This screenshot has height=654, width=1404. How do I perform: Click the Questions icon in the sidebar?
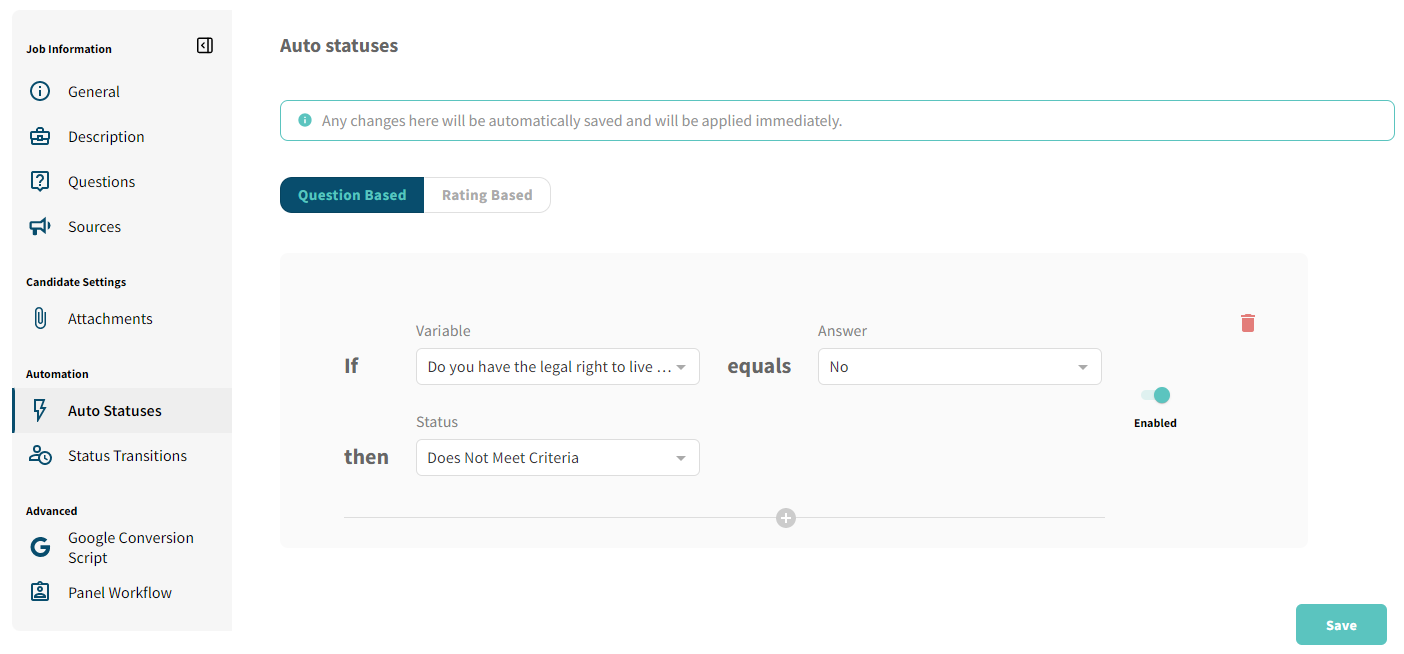pos(39,181)
